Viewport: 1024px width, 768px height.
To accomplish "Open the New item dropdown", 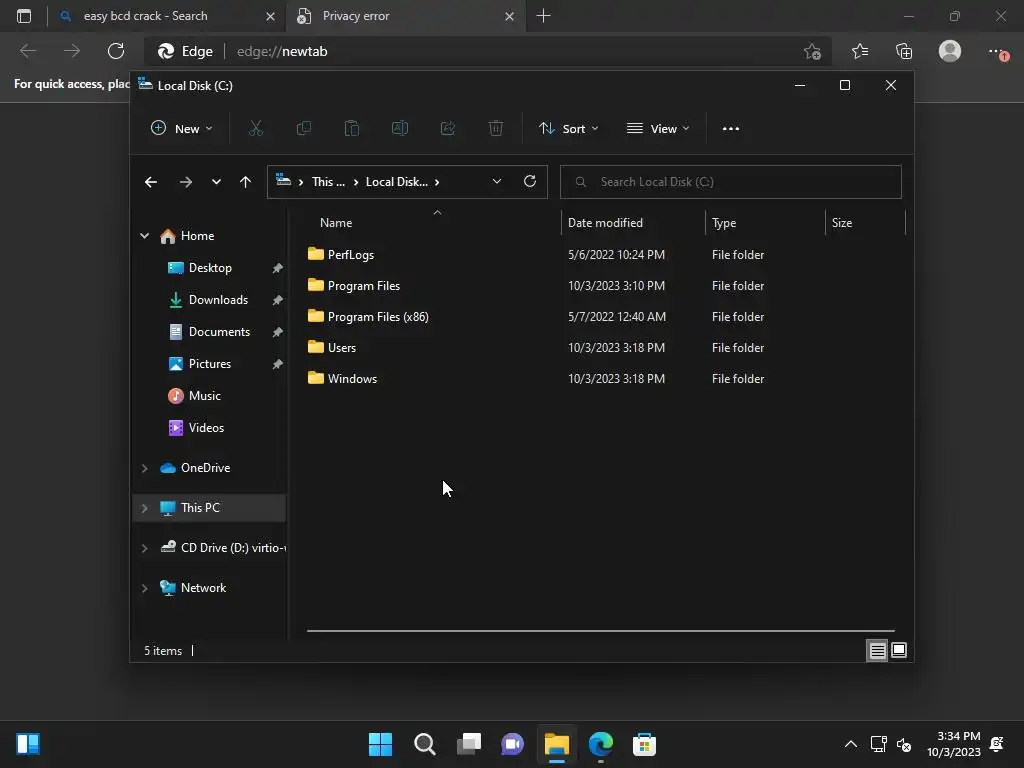I will [182, 129].
